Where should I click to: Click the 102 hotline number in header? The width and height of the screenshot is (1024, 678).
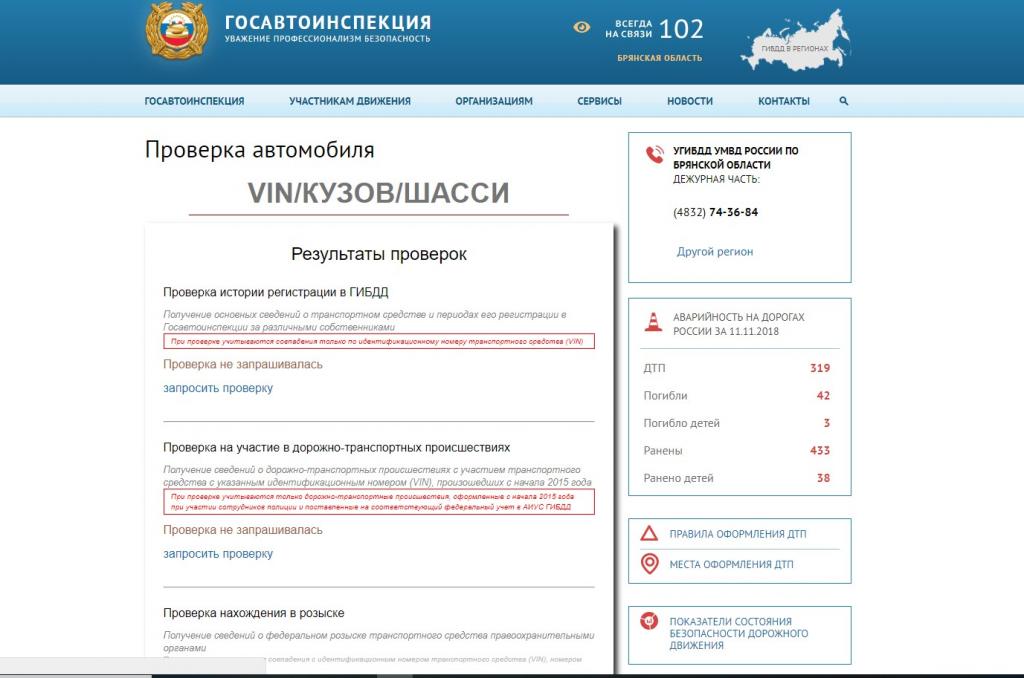tap(681, 29)
